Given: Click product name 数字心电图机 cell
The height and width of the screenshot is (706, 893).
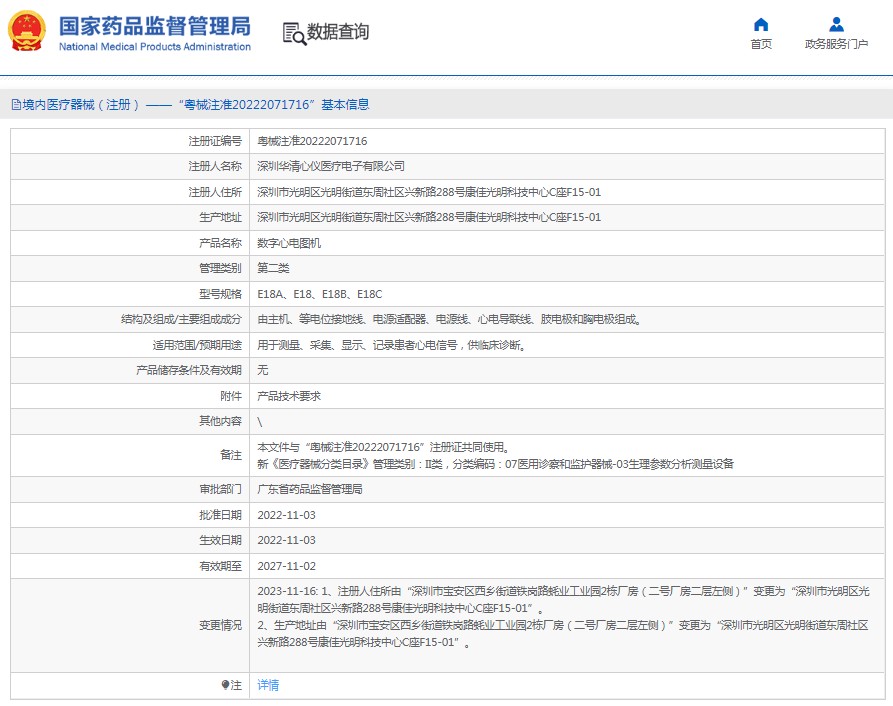Looking at the screenshot, I should (x=290, y=243).
